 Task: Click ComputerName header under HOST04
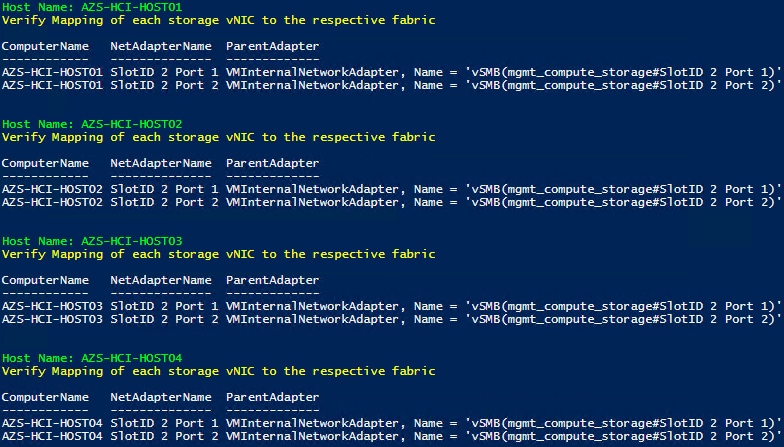pyautogui.click(x=46, y=398)
